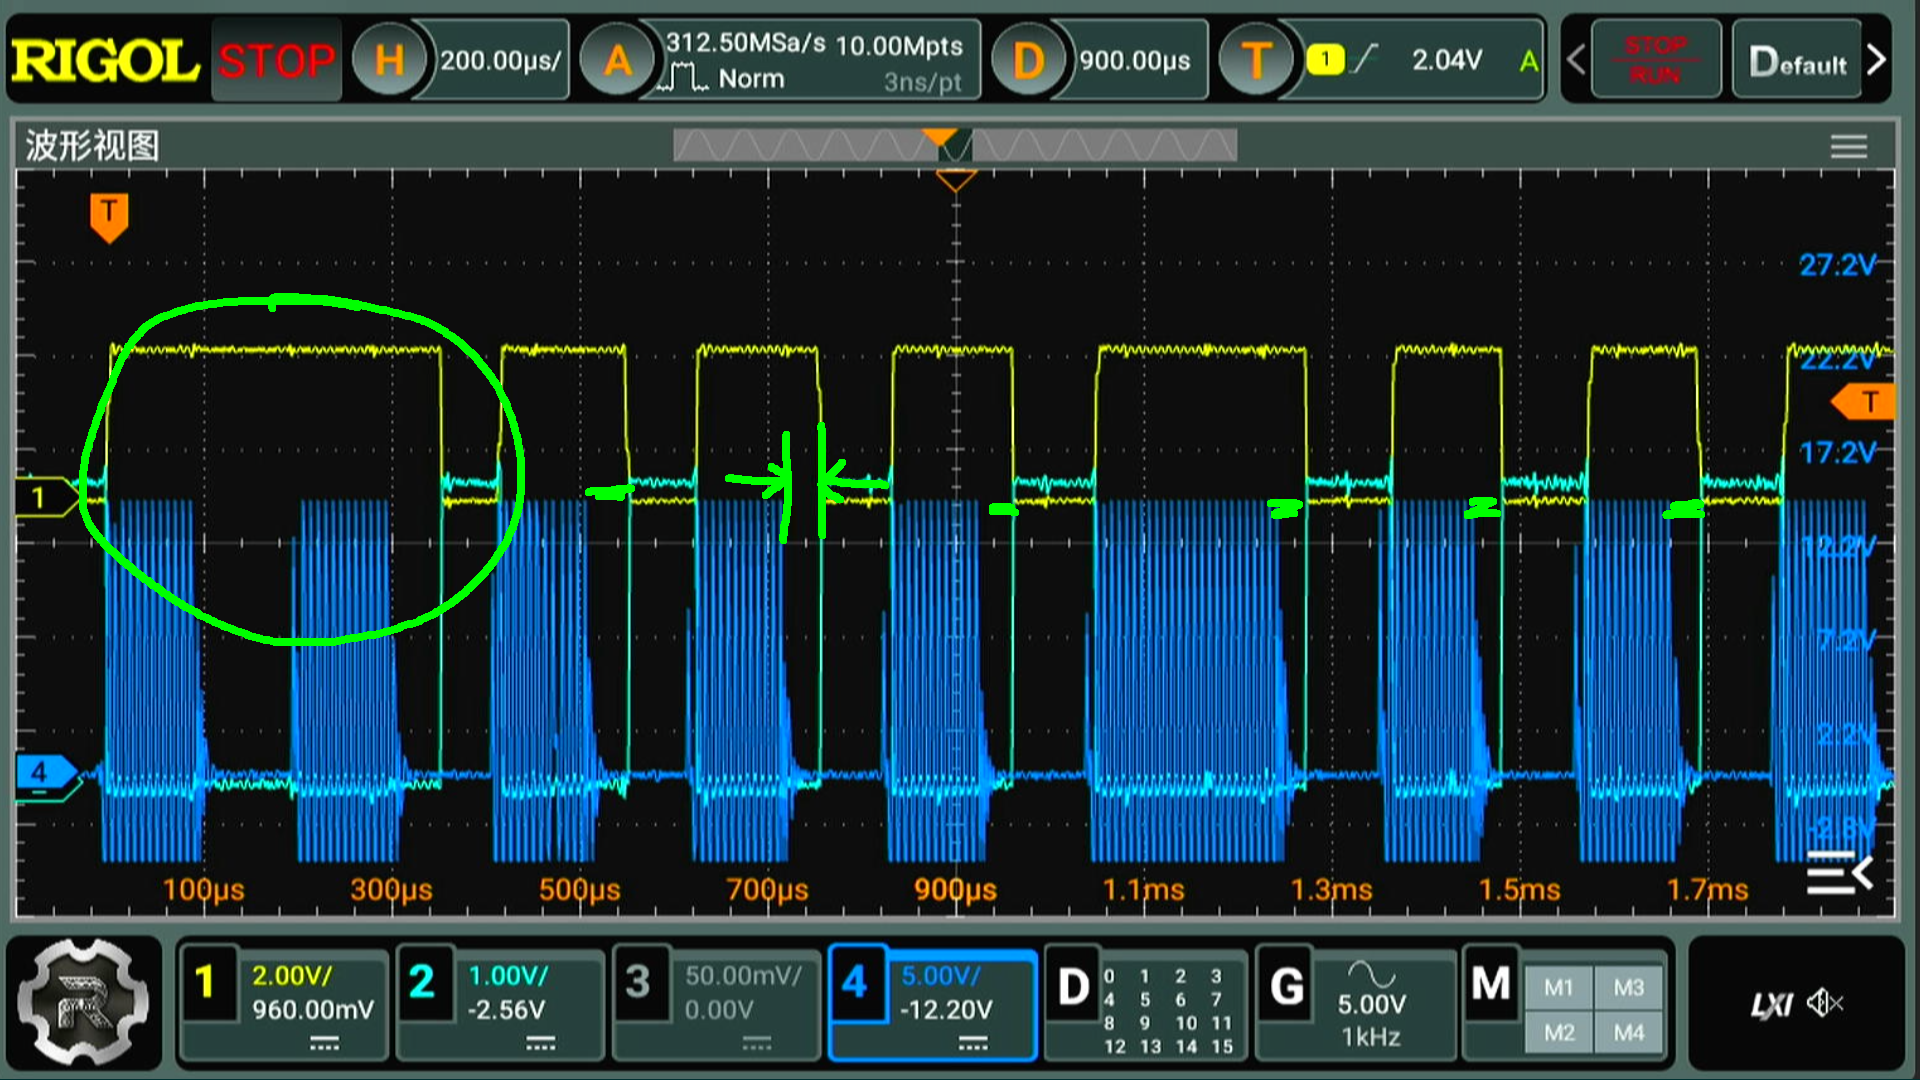The height and width of the screenshot is (1080, 1920).
Task: Enable channel 3
Action: [x=638, y=982]
